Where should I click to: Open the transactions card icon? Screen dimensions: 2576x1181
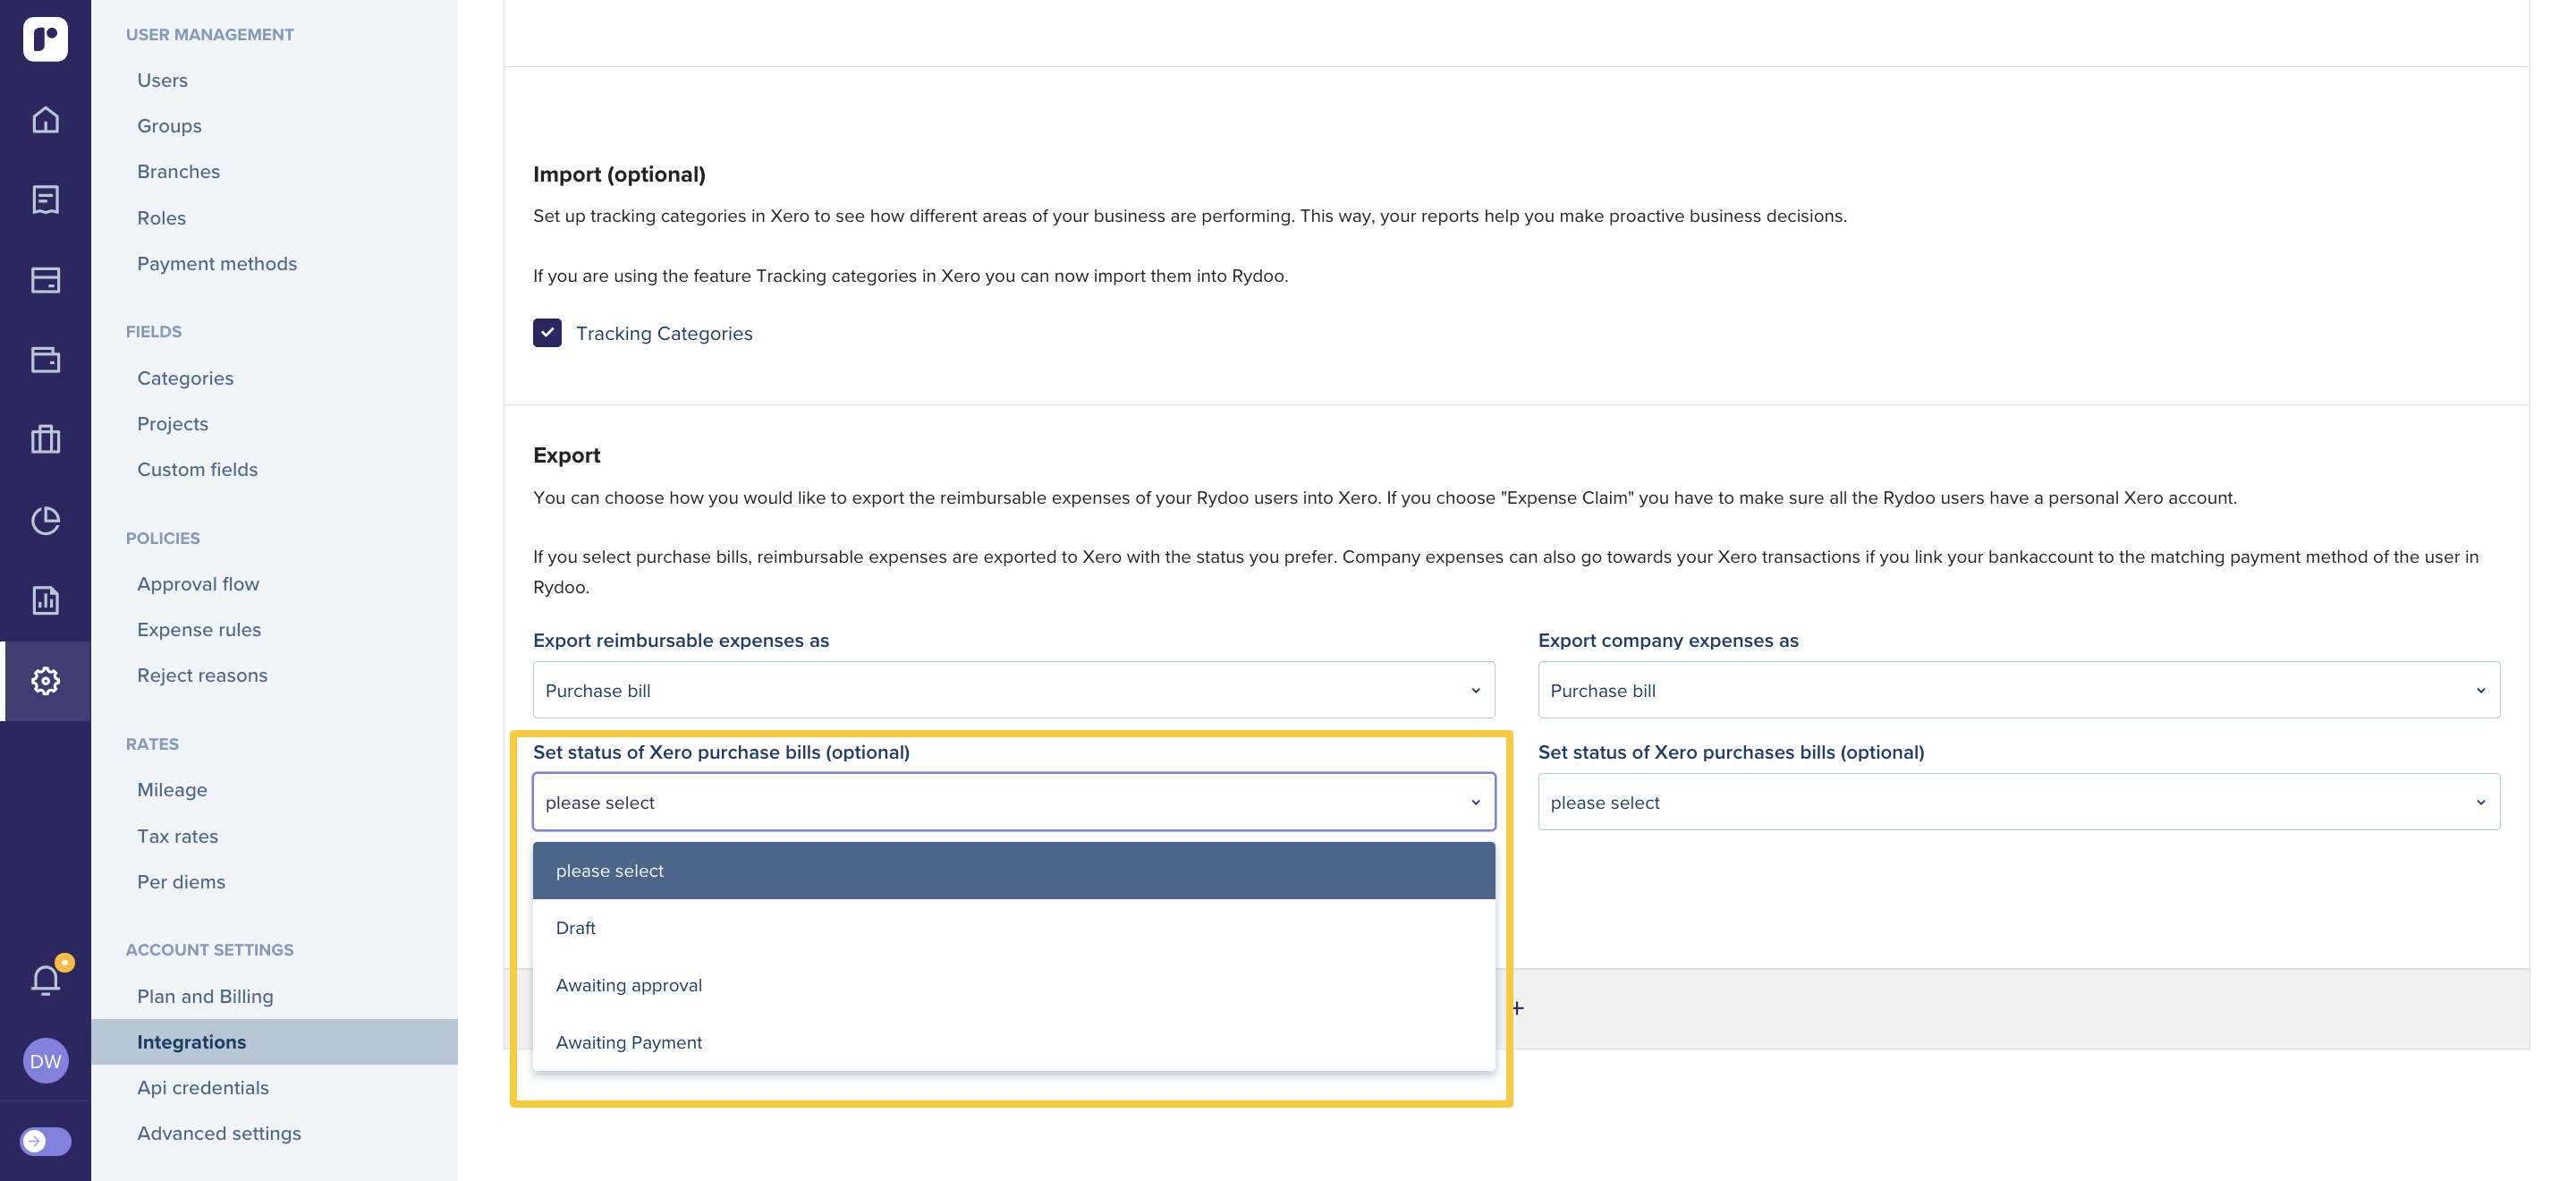(x=45, y=280)
